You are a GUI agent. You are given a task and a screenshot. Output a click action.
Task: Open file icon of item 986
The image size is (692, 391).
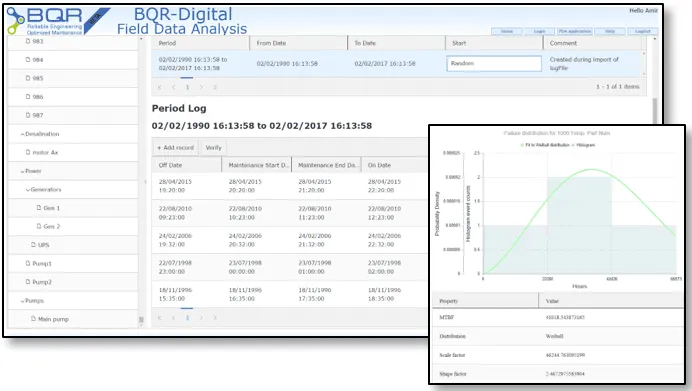point(28,97)
